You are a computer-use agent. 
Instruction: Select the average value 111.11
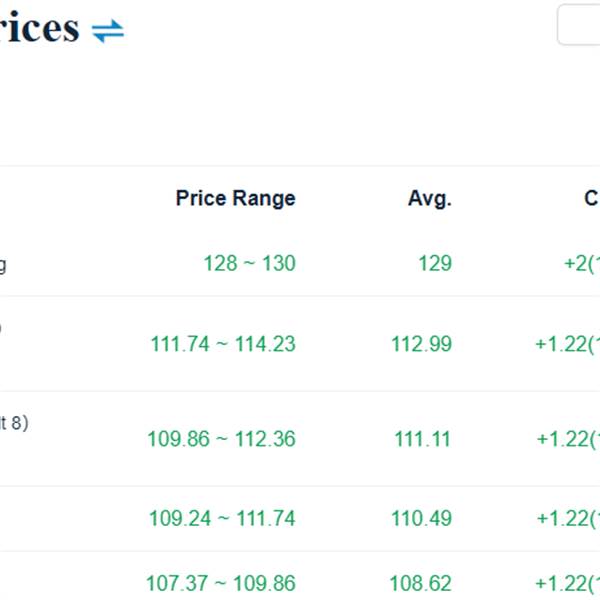422,438
